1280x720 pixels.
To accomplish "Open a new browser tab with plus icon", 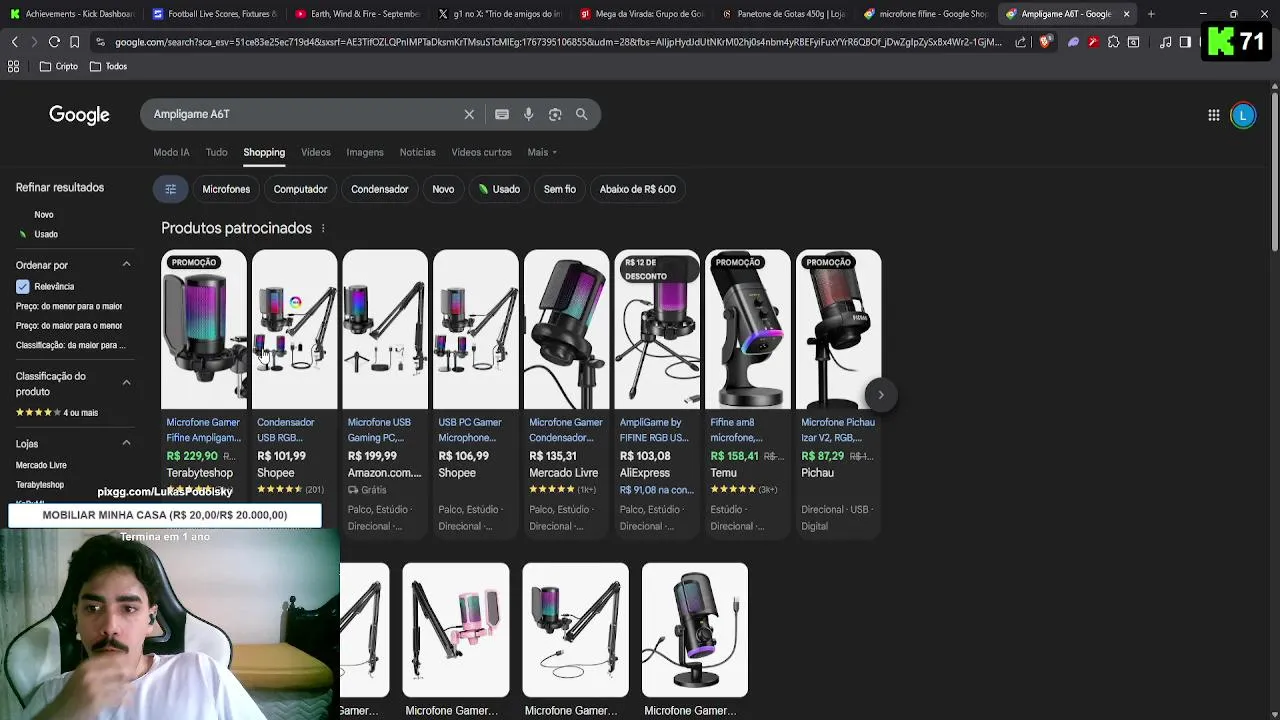I will coord(1151,14).
